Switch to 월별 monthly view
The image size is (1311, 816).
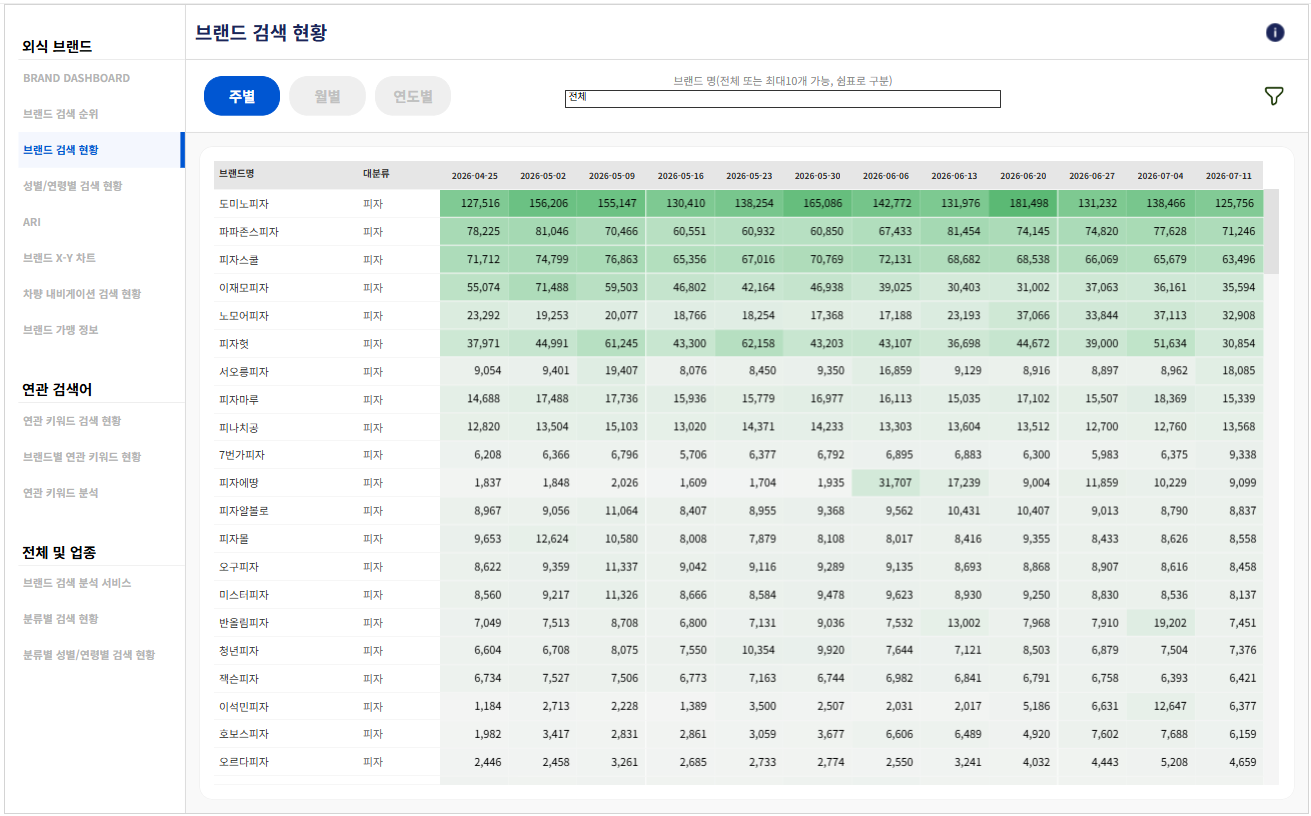(327, 96)
